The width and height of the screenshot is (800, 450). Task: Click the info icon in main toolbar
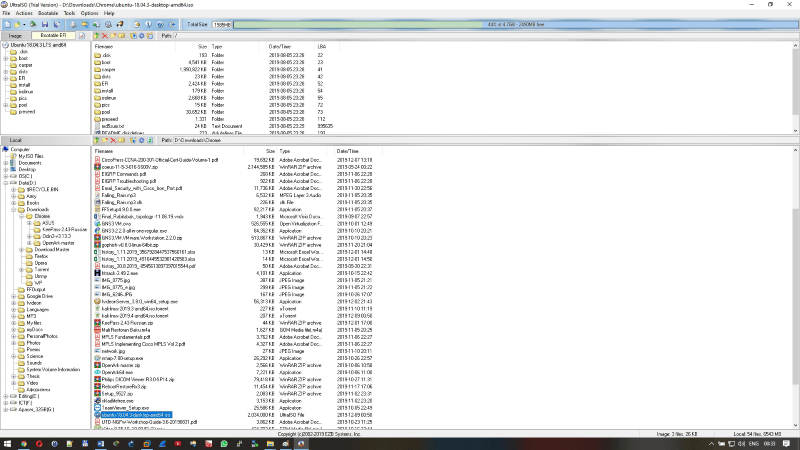(148, 24)
